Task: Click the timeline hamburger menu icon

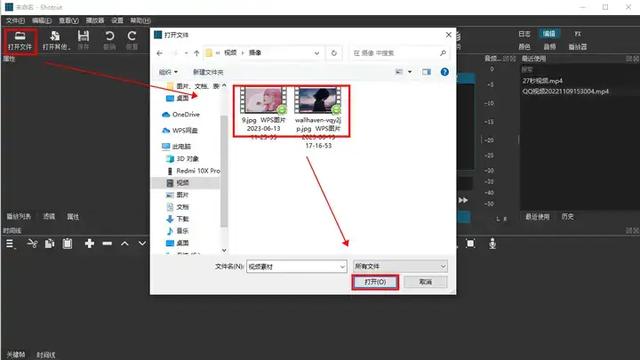Action: (x=11, y=244)
